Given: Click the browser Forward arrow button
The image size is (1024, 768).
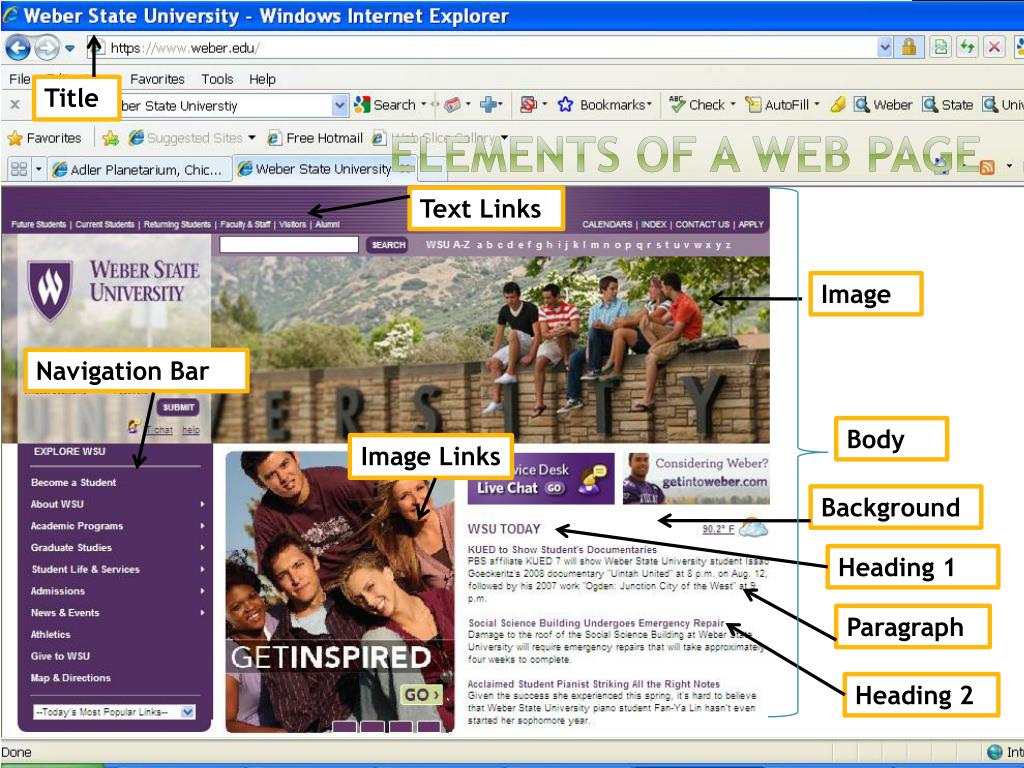Looking at the screenshot, I should pyautogui.click(x=46, y=48).
